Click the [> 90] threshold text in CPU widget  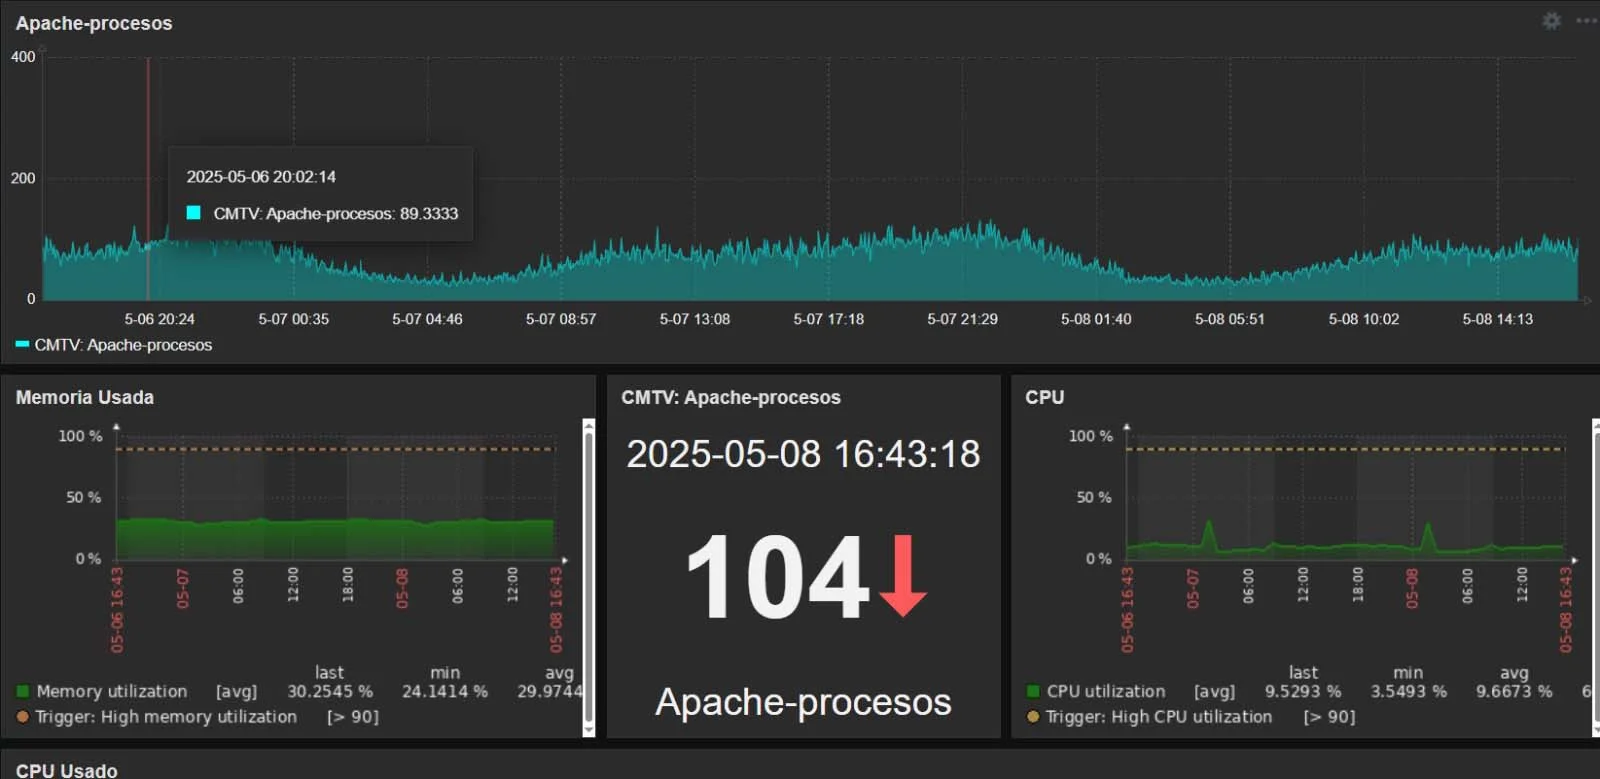[1330, 716]
